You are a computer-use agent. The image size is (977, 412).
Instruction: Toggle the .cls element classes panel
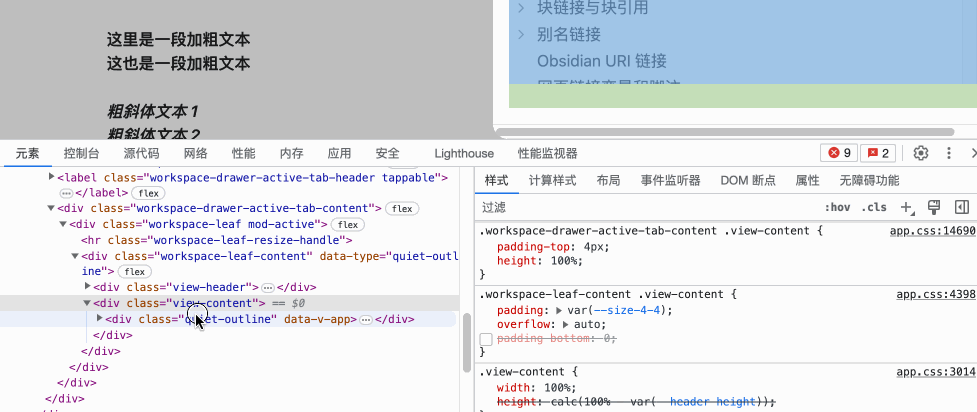pyautogui.click(x=873, y=207)
